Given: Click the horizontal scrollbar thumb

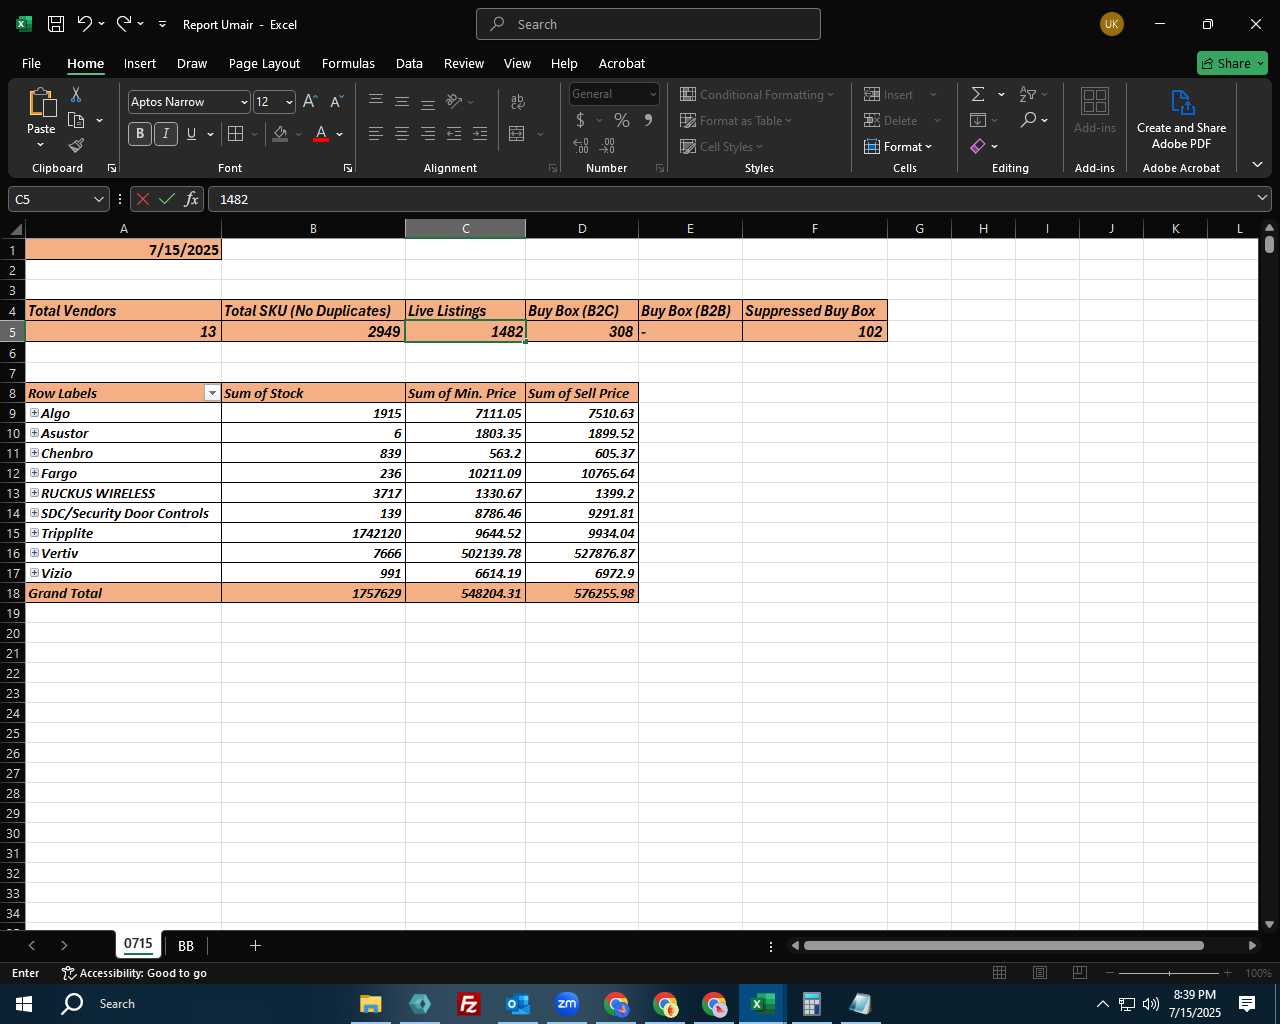Looking at the screenshot, I should click(1003, 945).
